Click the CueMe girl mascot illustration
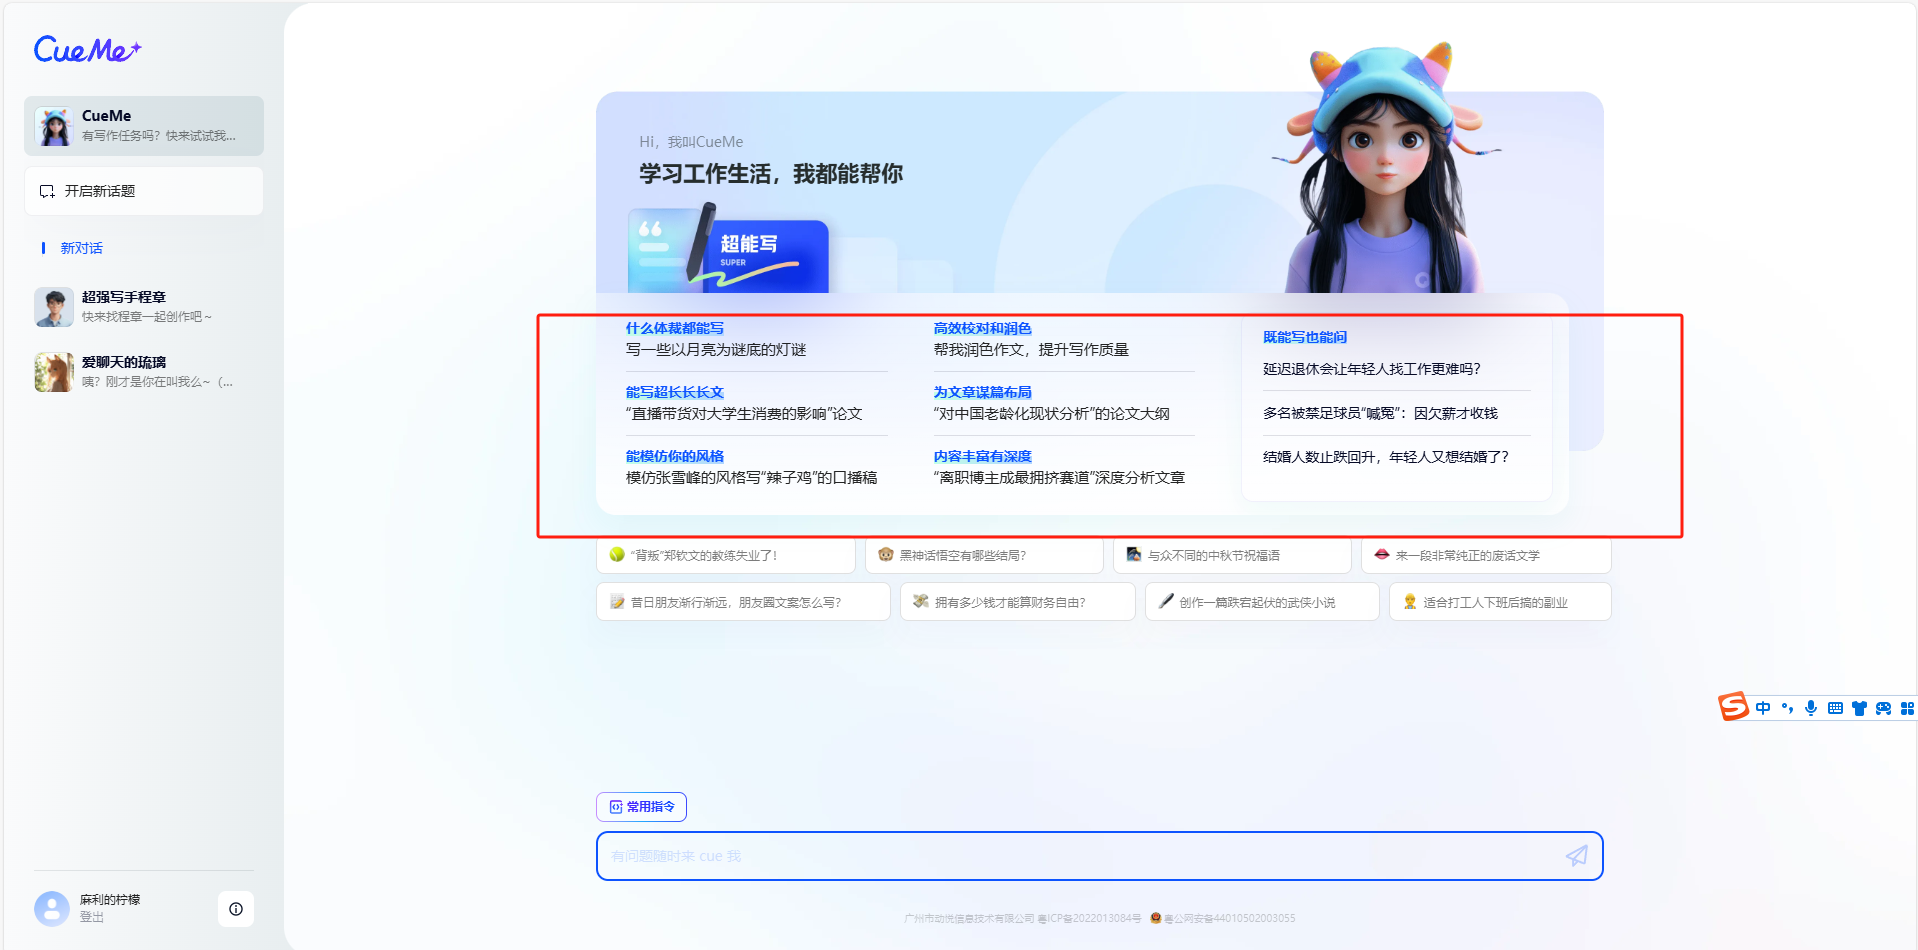This screenshot has width=1918, height=950. 1387,168
